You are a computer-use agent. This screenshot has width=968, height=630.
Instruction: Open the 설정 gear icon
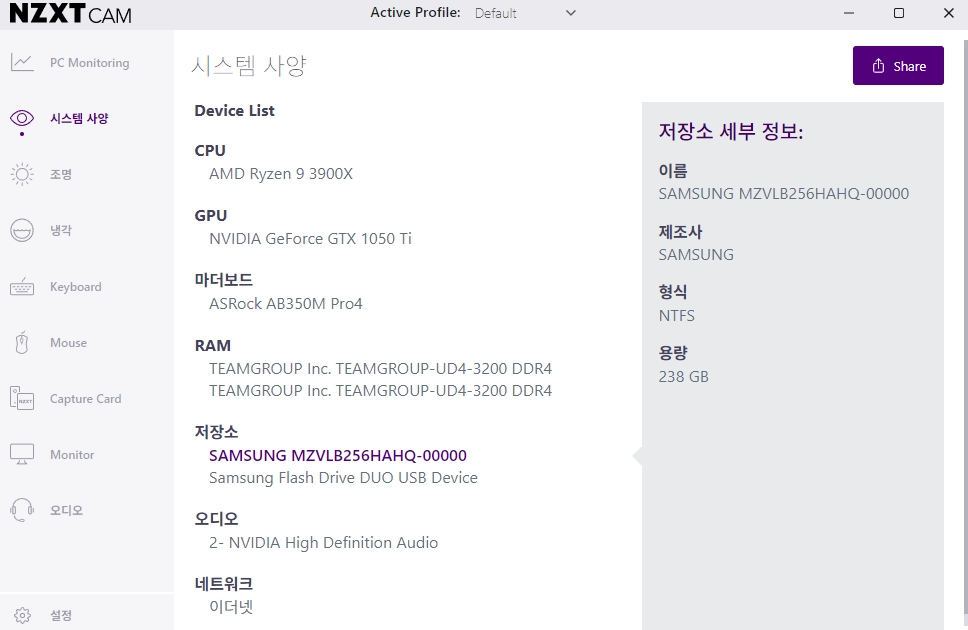point(22,615)
